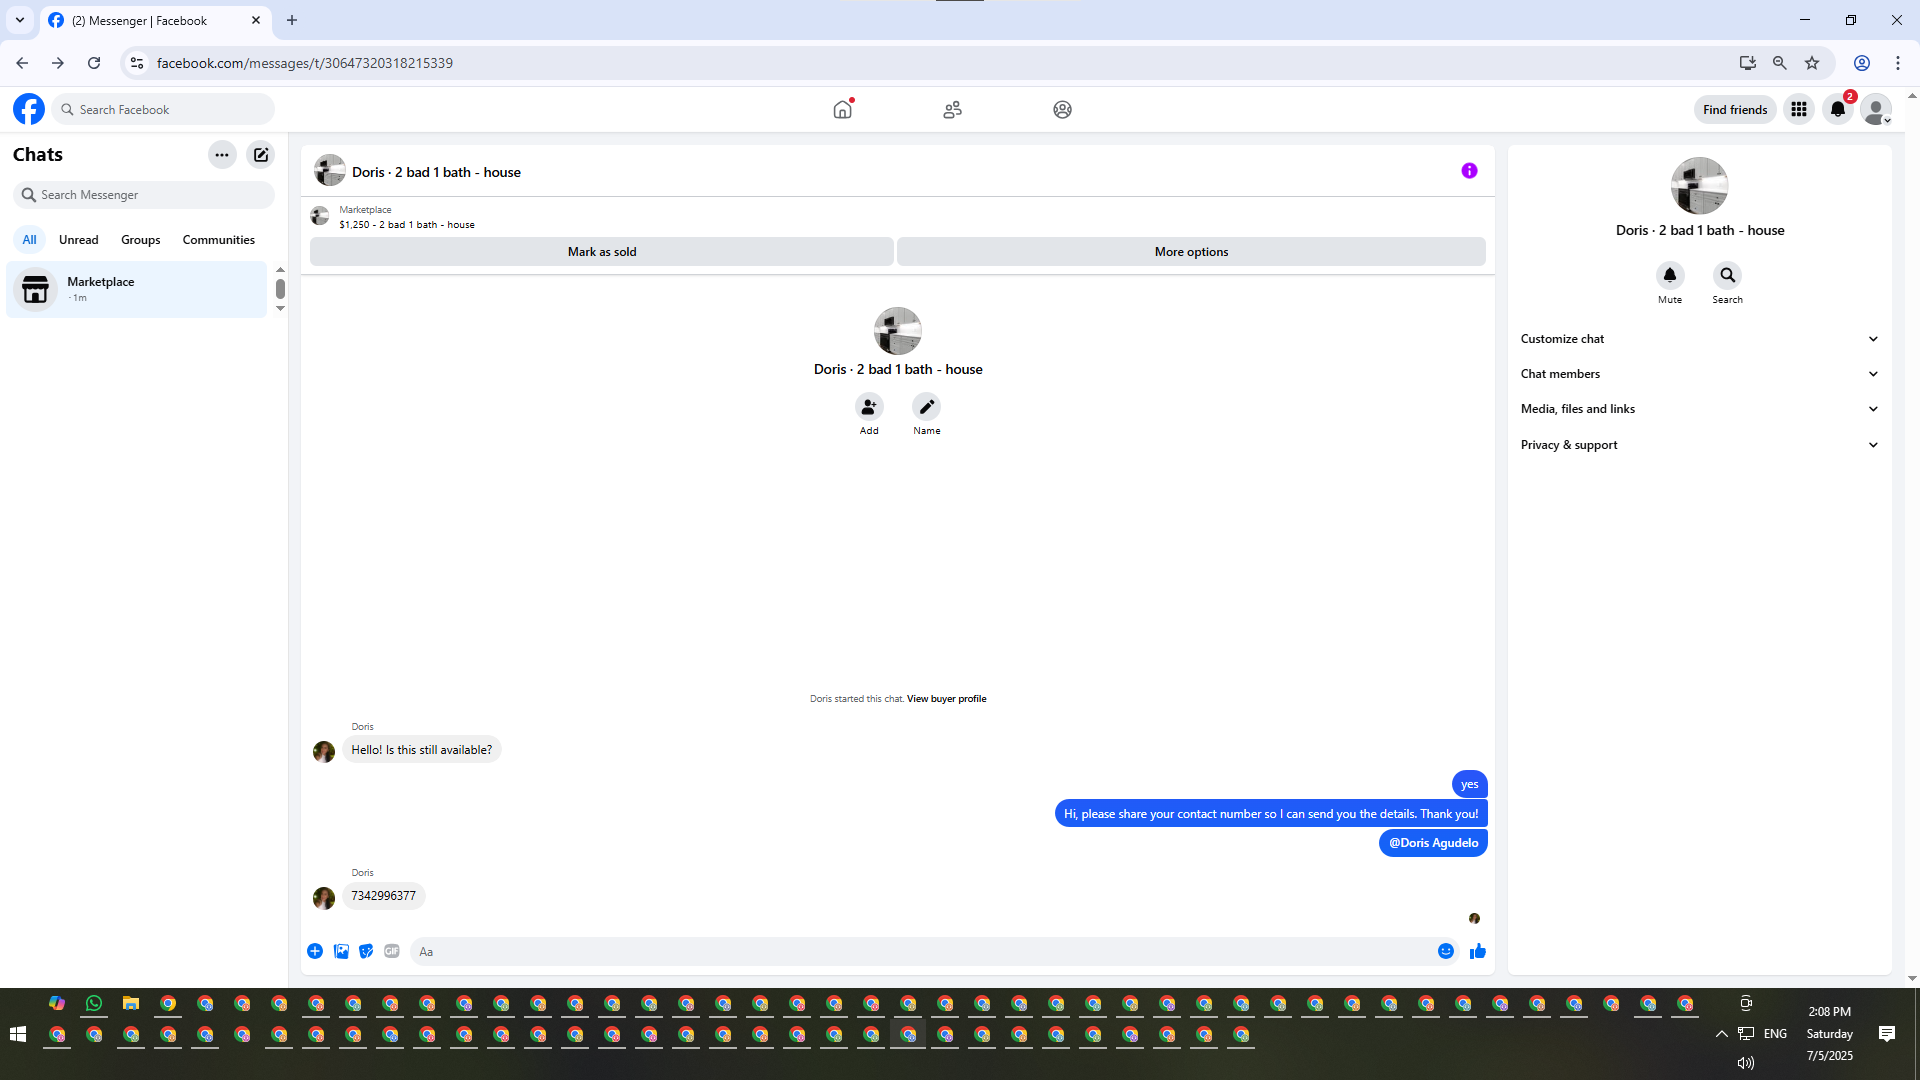
Task: Mute this conversation with bell button
Action: point(1669,275)
